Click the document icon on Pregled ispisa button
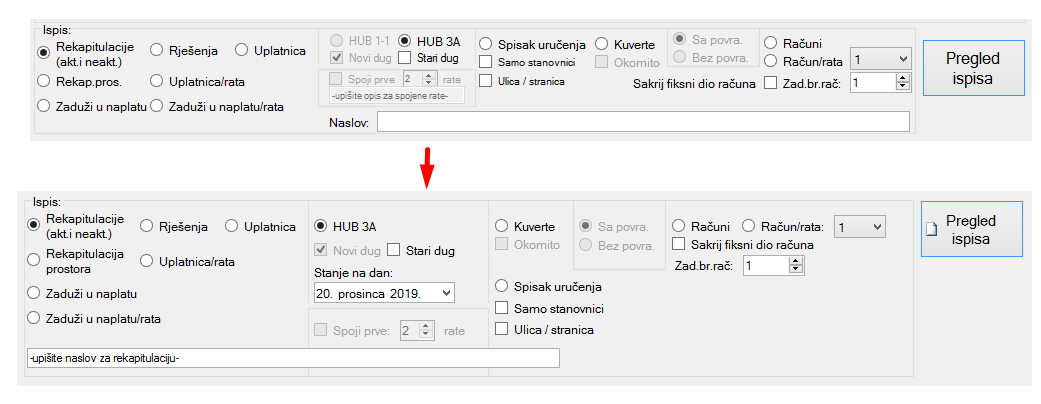The image size is (1041, 404). coord(932,230)
